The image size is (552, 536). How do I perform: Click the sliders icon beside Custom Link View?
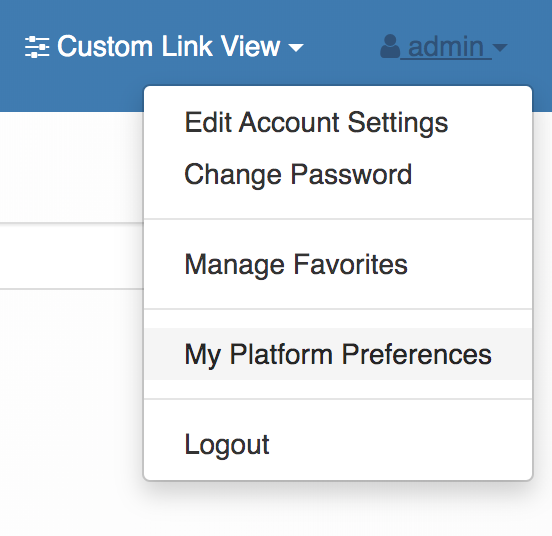click(x=37, y=46)
